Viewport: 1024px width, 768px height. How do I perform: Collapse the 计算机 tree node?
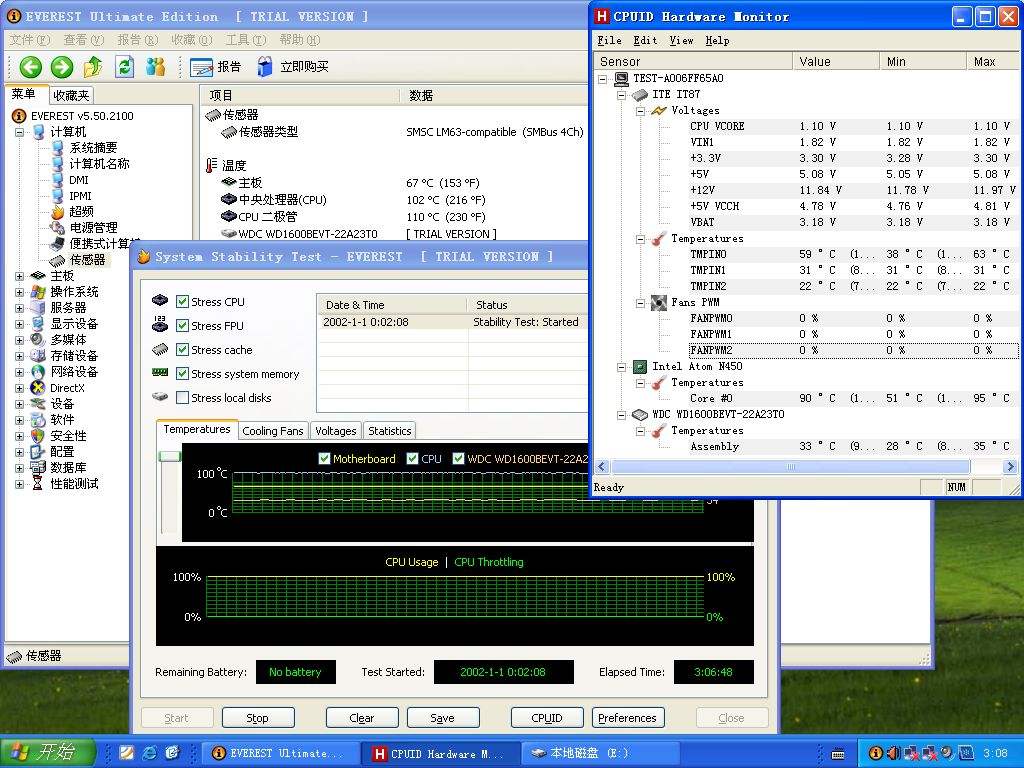tap(20, 132)
